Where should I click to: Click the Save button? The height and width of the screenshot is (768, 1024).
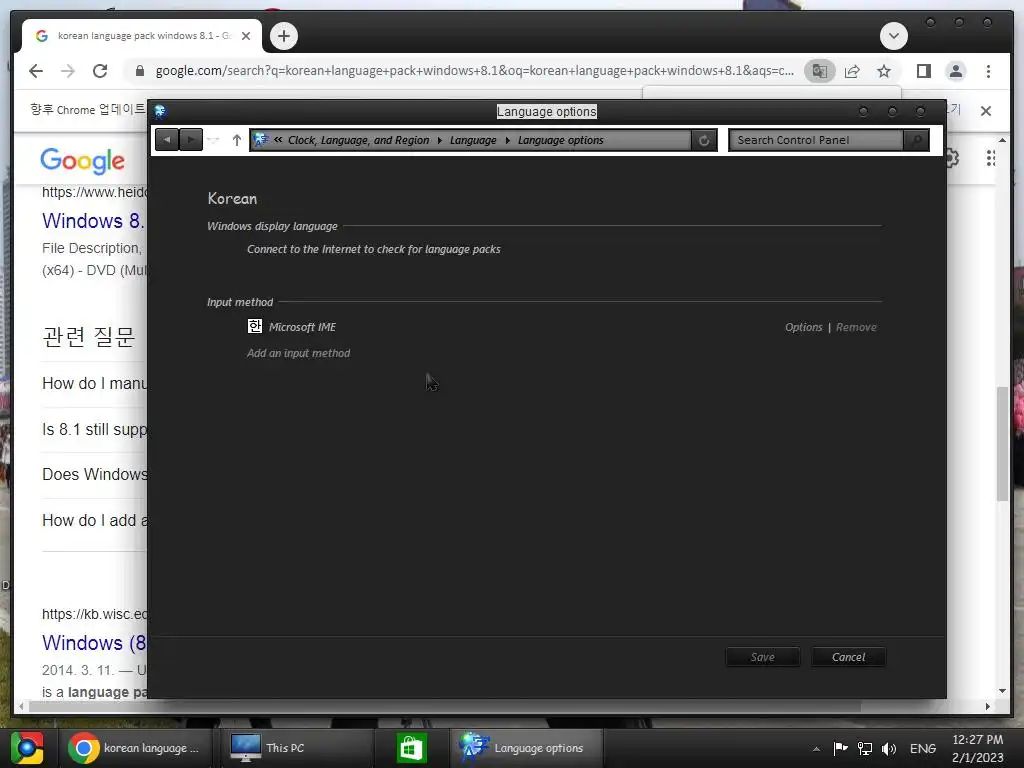point(763,657)
